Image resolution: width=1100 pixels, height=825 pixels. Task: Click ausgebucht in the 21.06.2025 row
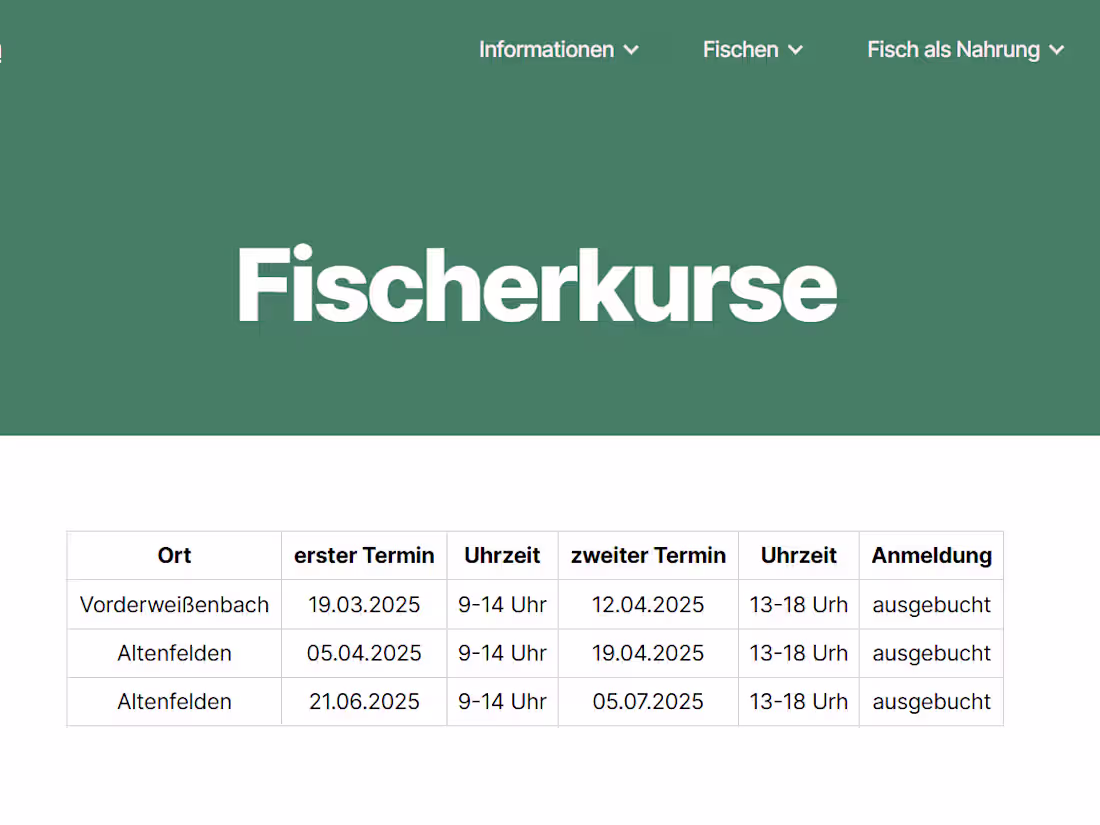point(932,702)
